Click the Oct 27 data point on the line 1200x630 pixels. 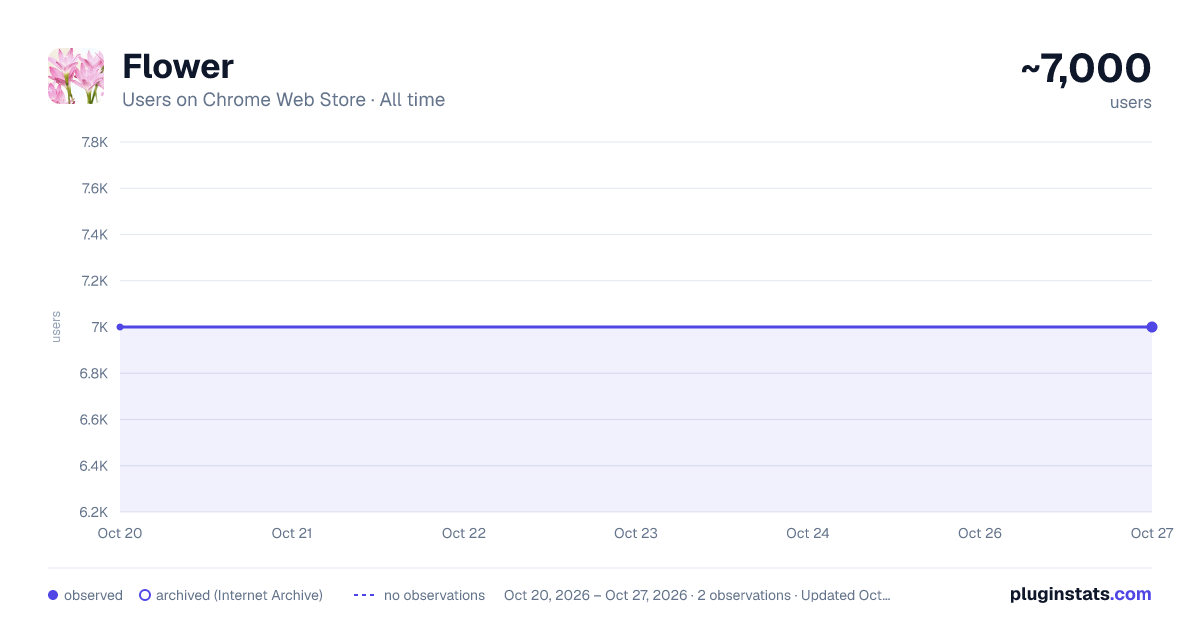pos(1152,327)
